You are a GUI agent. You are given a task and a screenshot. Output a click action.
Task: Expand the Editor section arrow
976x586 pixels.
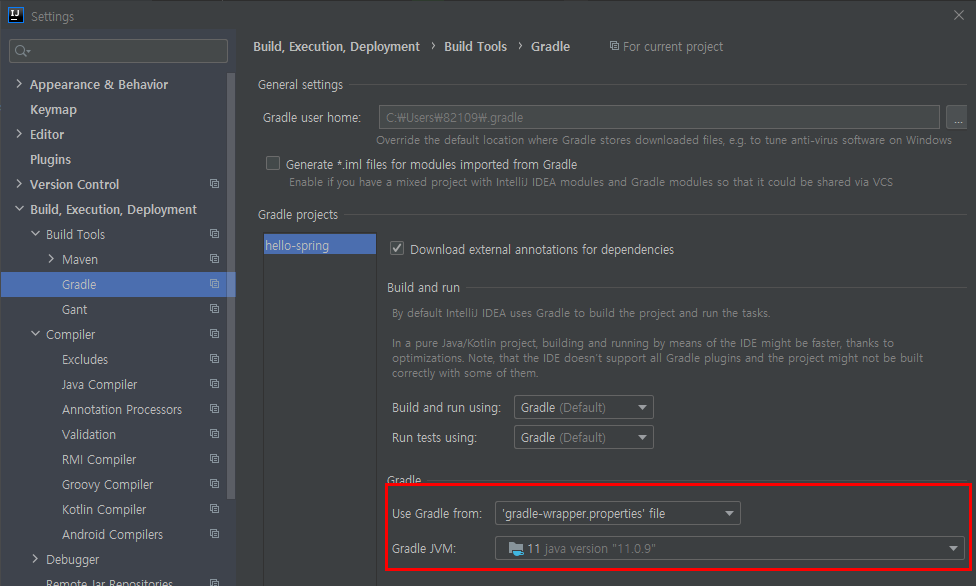tap(19, 133)
